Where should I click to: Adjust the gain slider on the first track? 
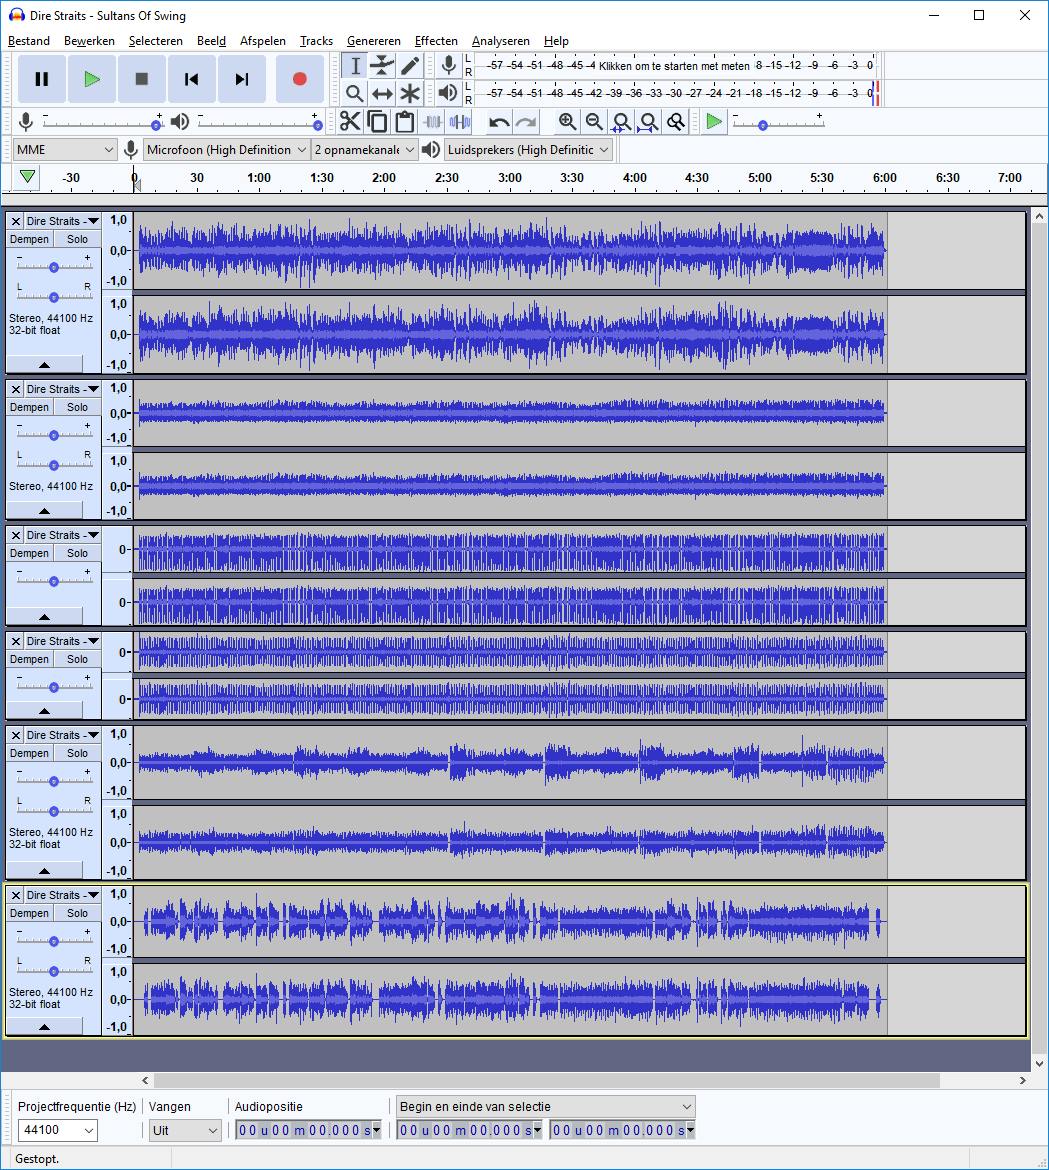(53, 265)
